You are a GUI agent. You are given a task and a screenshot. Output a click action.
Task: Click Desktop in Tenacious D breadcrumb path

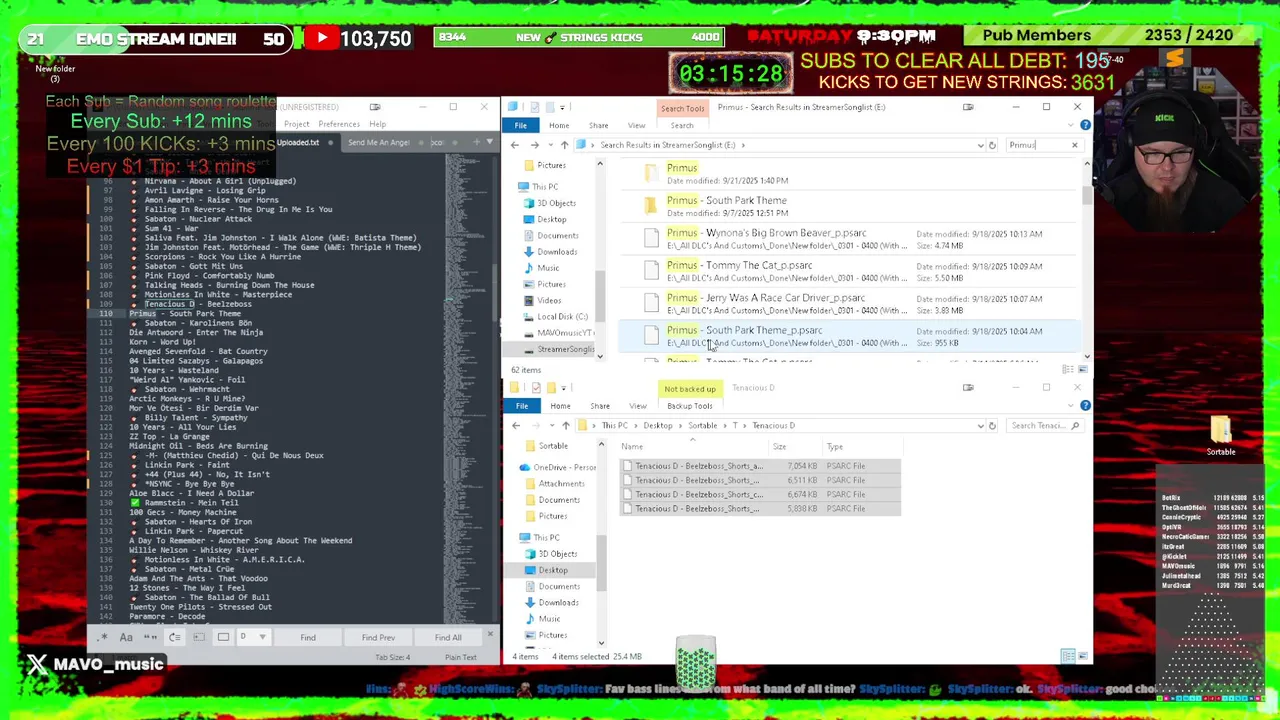[657, 426]
